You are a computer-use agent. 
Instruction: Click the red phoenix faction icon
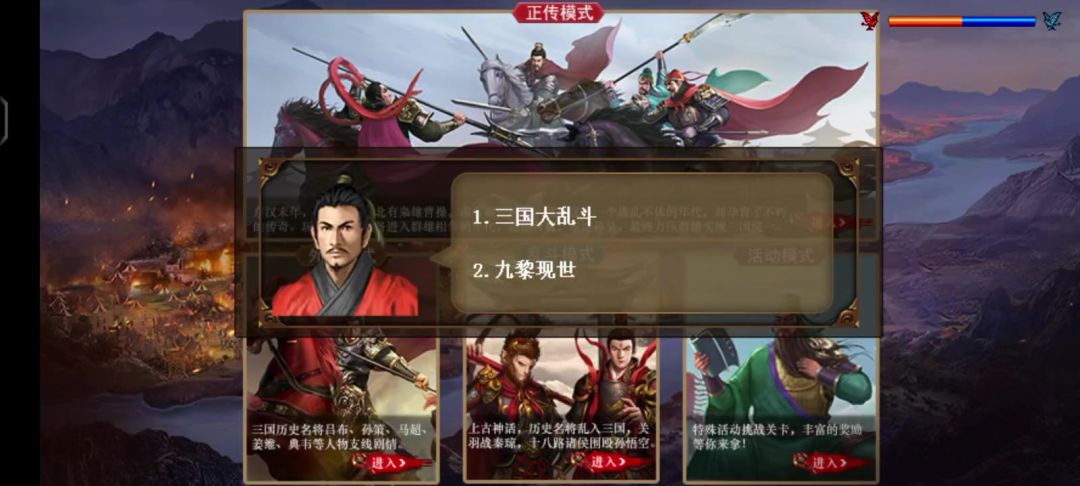coord(870,21)
